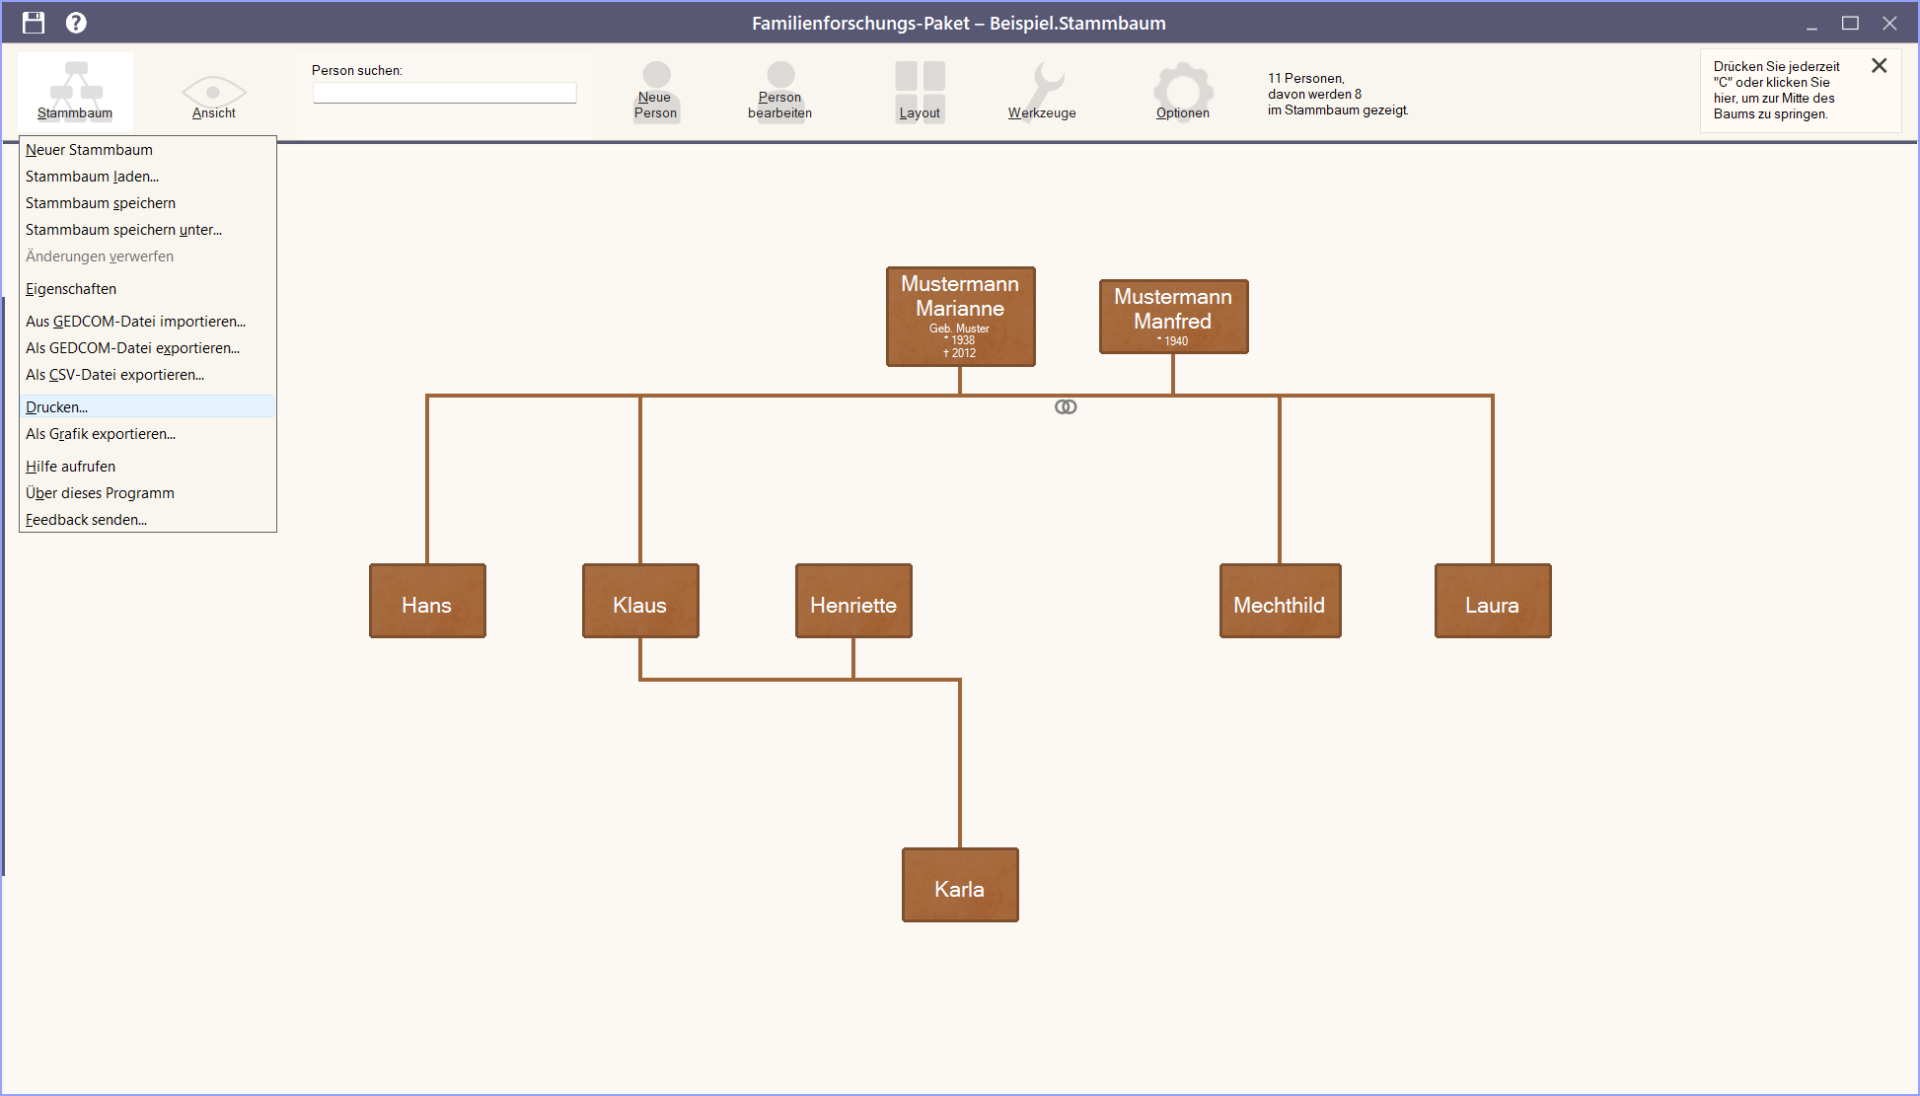The image size is (1920, 1096).
Task: Open Über dieses Programm
Action: click(147, 493)
